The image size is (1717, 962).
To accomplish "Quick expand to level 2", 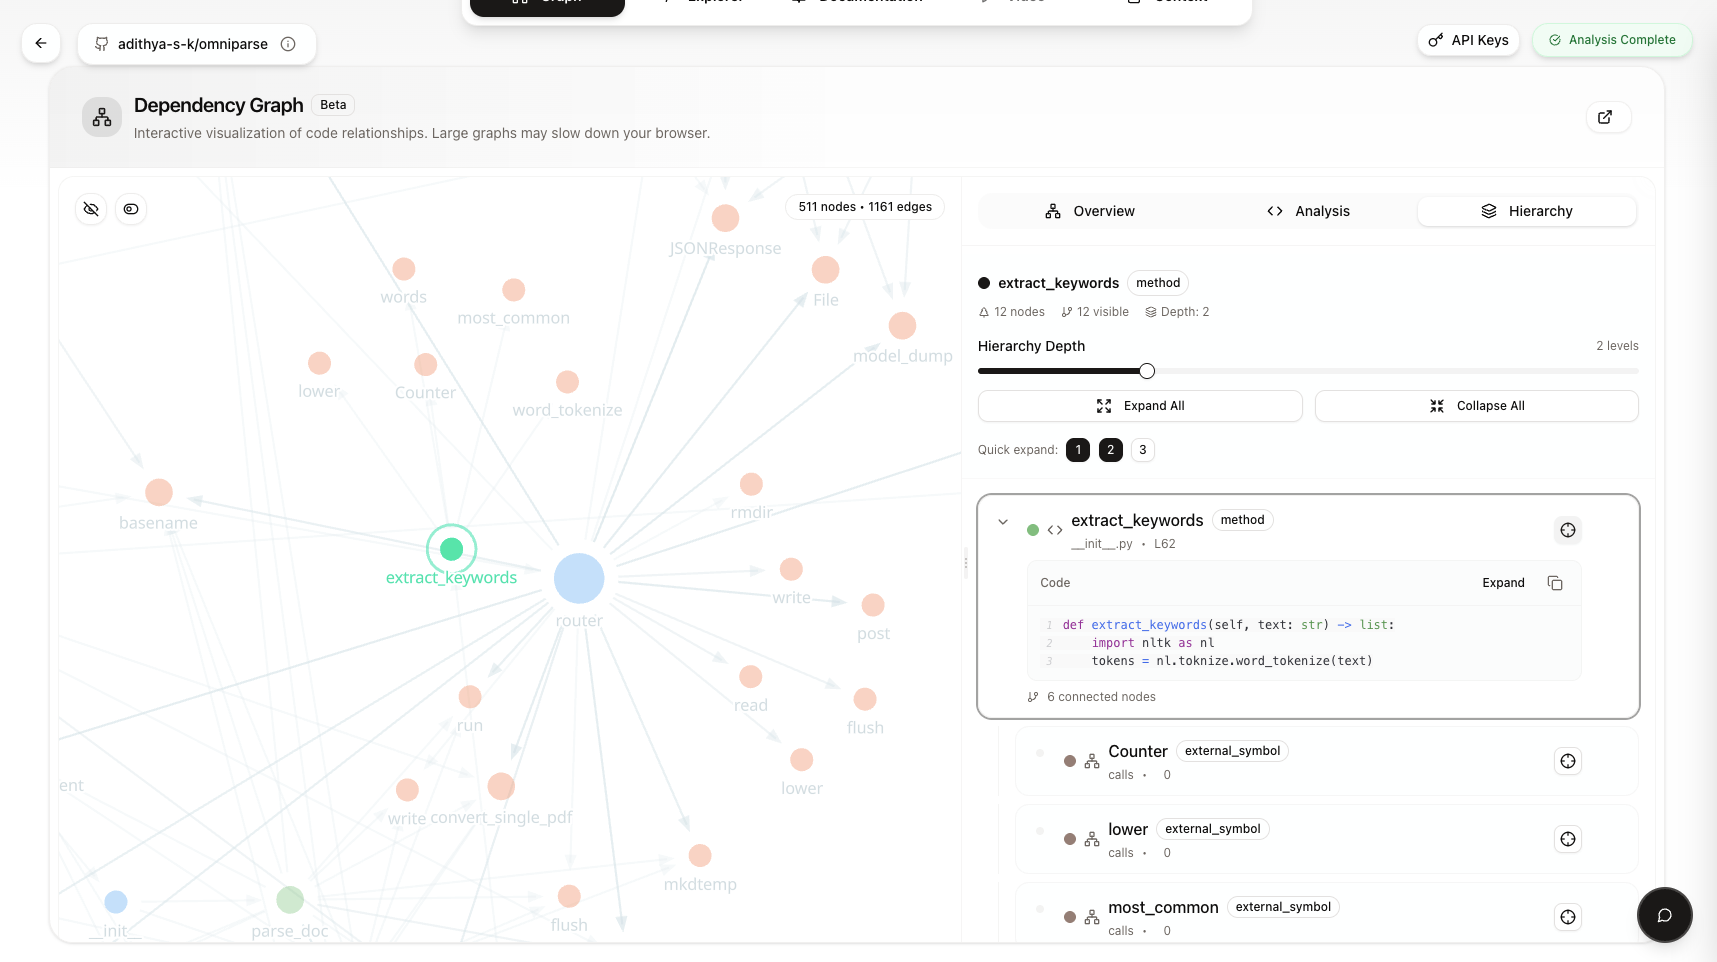I will pyautogui.click(x=1110, y=450).
